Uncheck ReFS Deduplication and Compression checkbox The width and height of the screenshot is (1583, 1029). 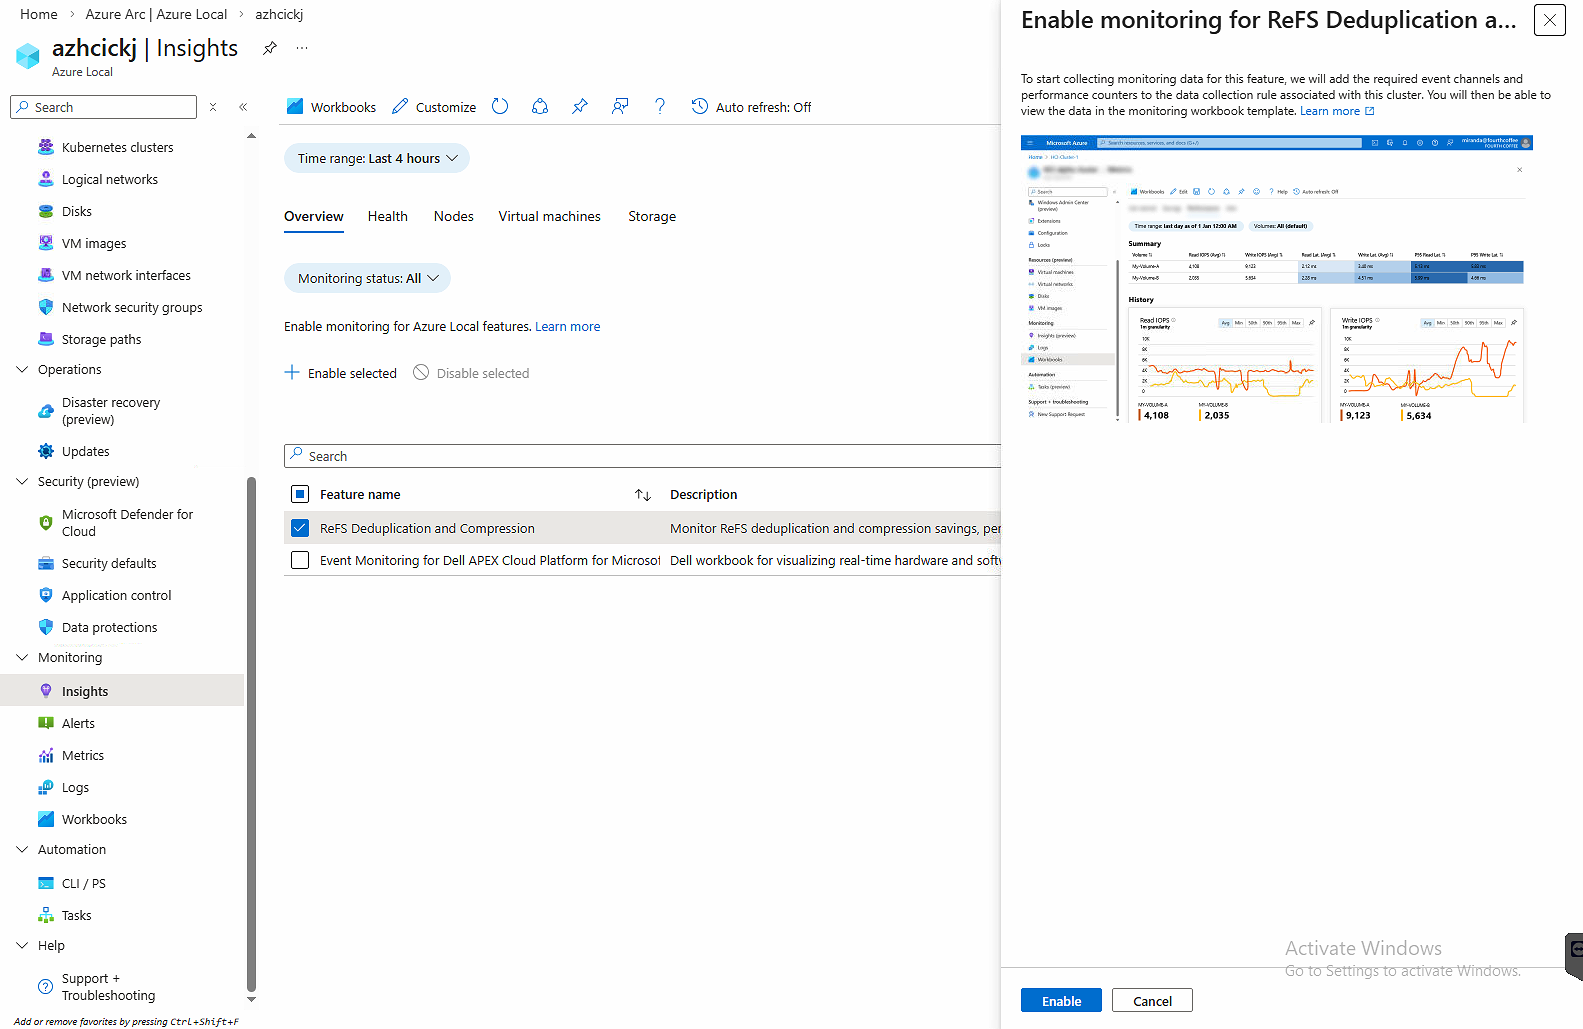pyautogui.click(x=300, y=528)
